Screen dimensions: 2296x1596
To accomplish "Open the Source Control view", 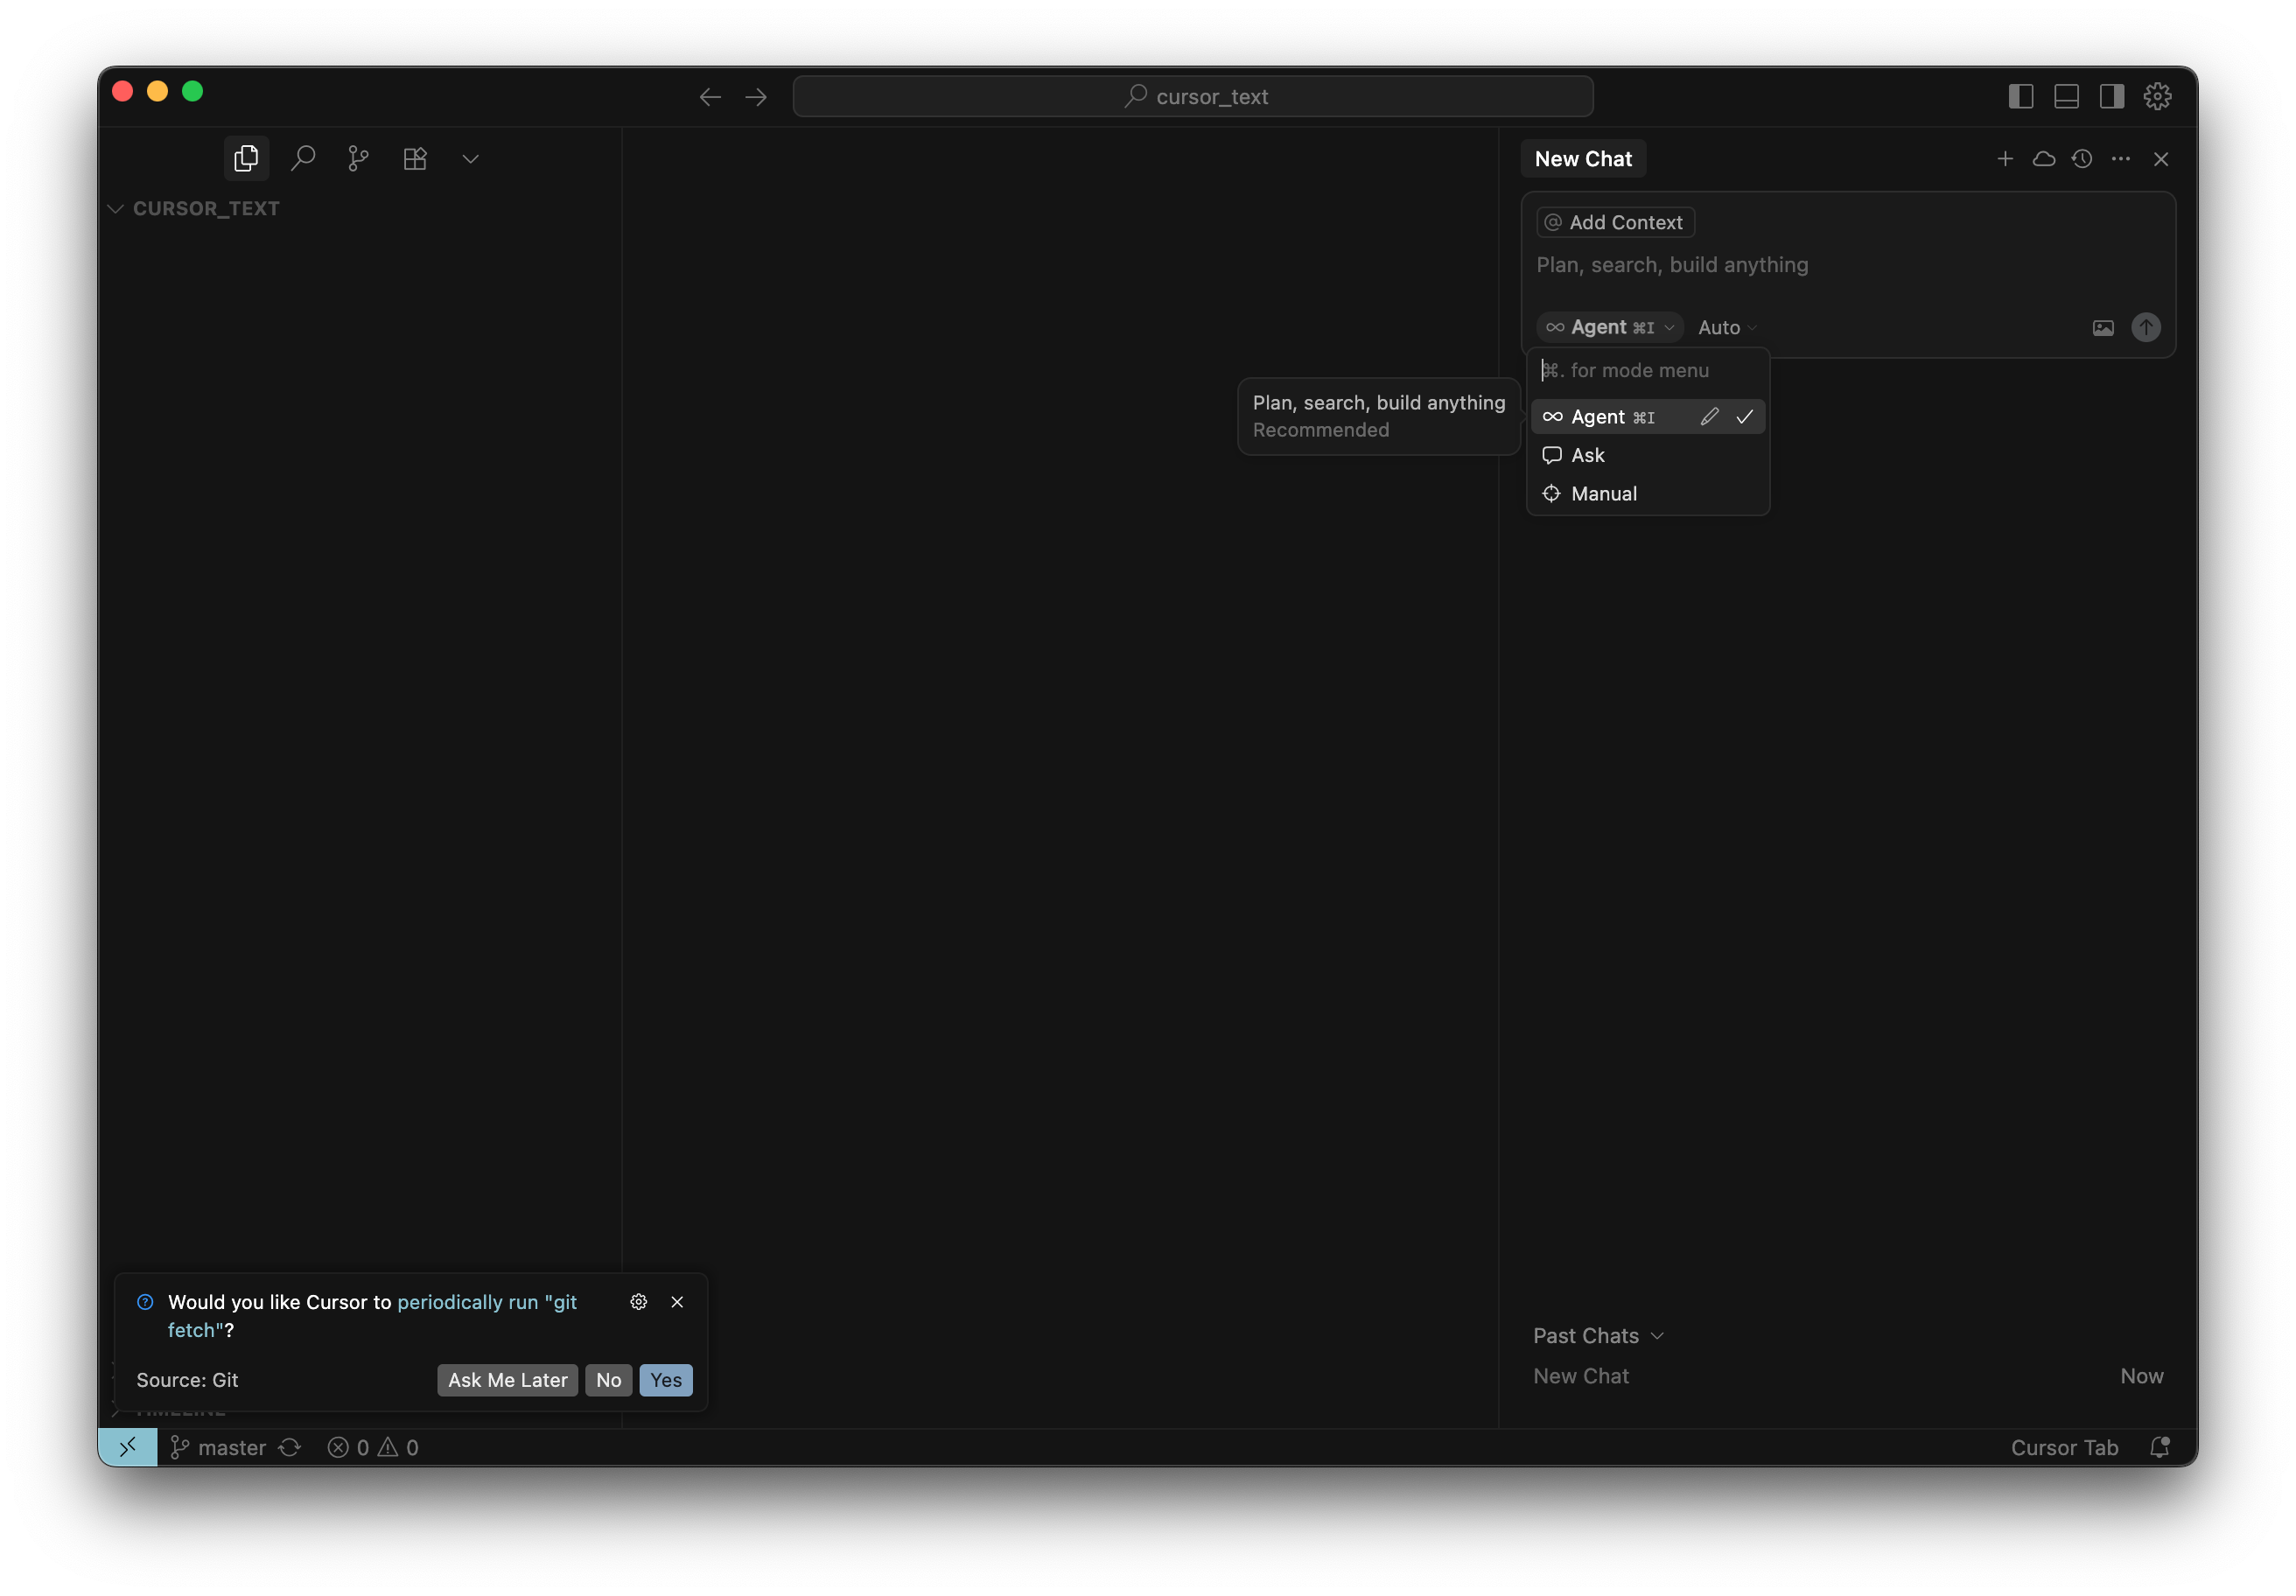I will click(x=358, y=159).
